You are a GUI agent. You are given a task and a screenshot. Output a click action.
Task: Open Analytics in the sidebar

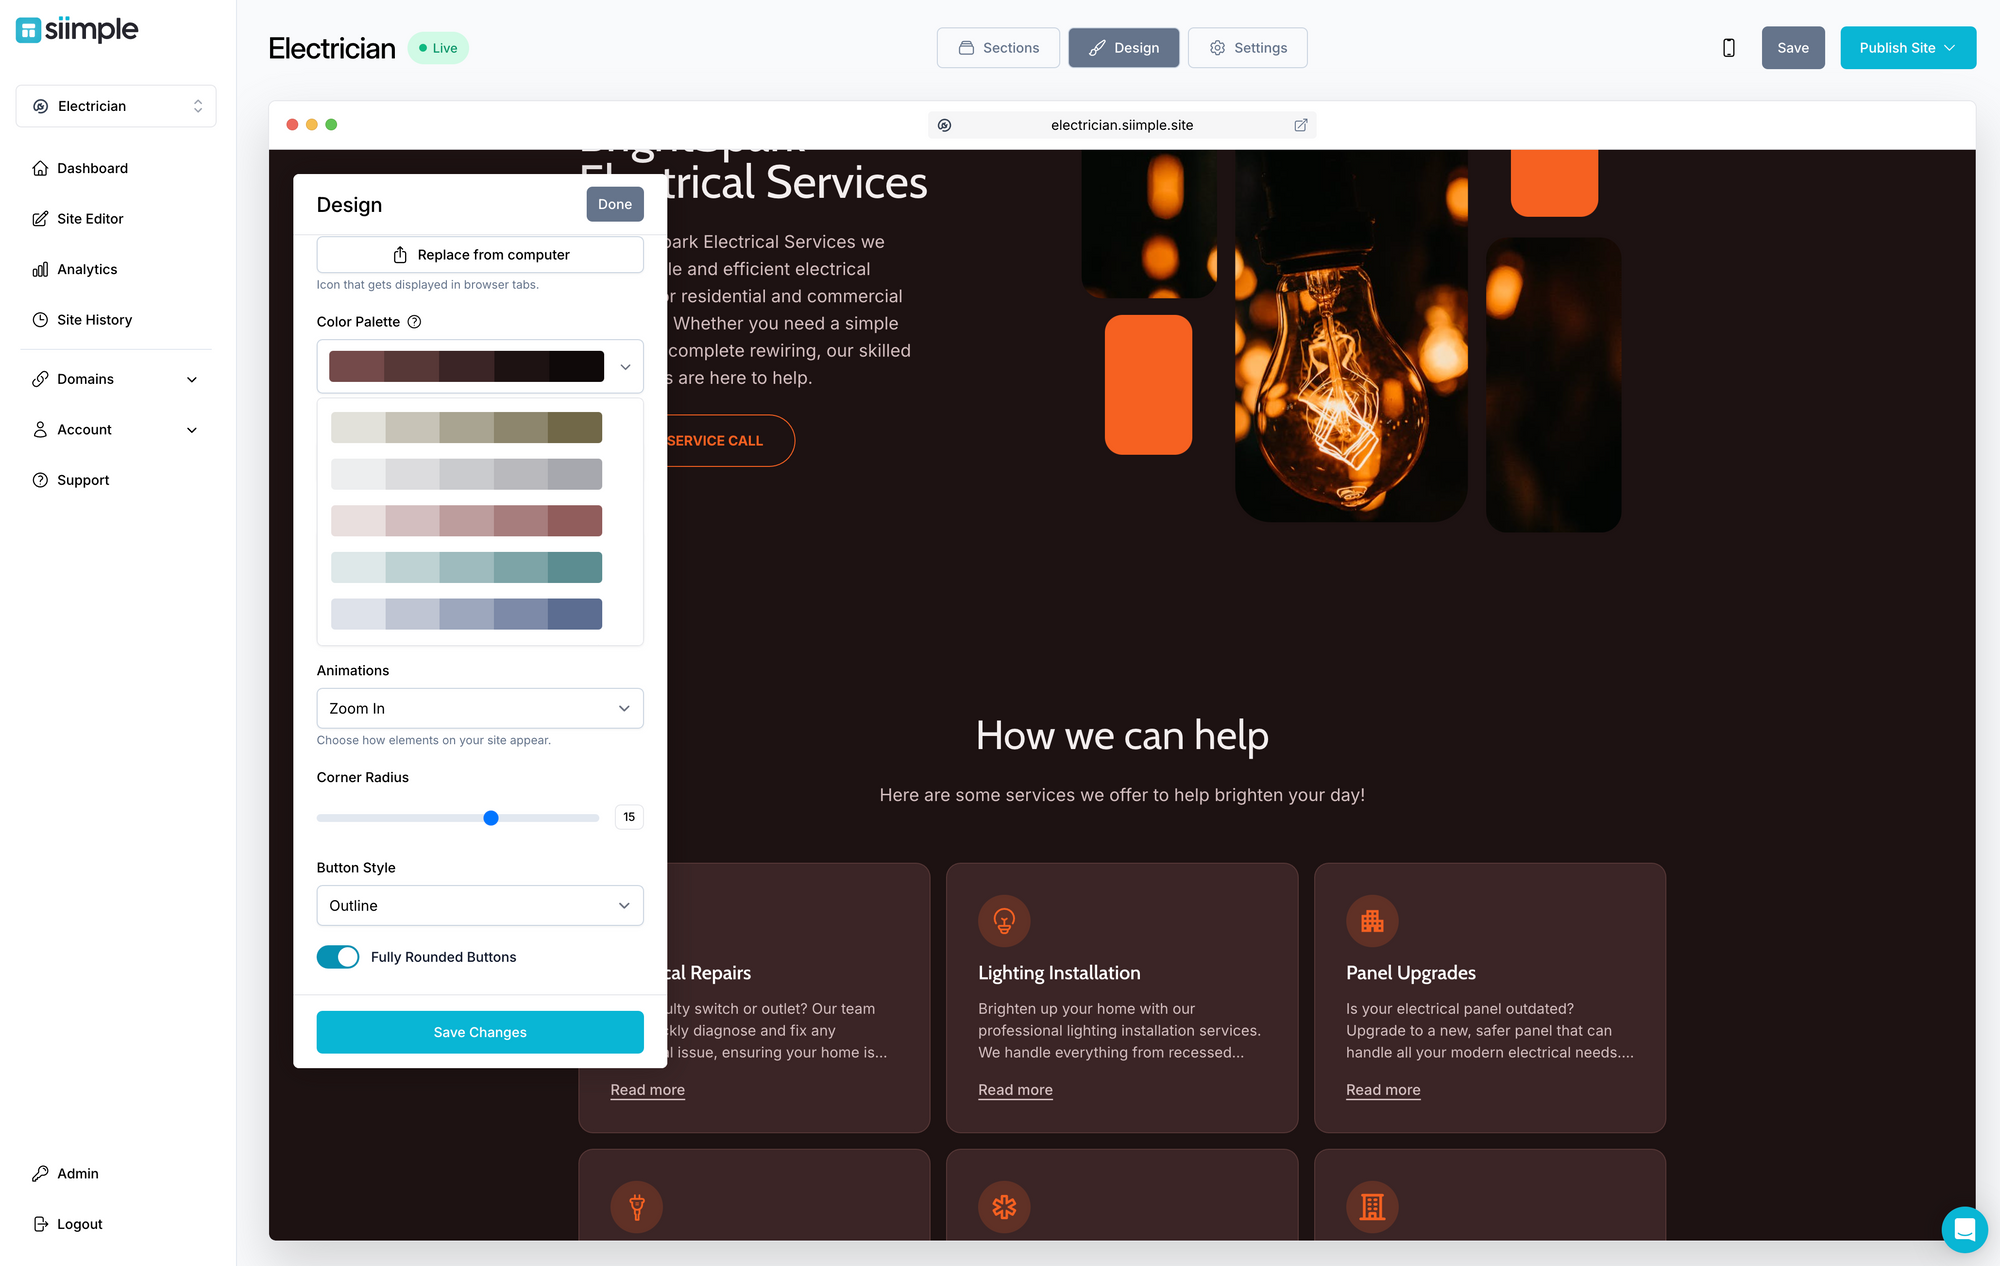pos(87,269)
